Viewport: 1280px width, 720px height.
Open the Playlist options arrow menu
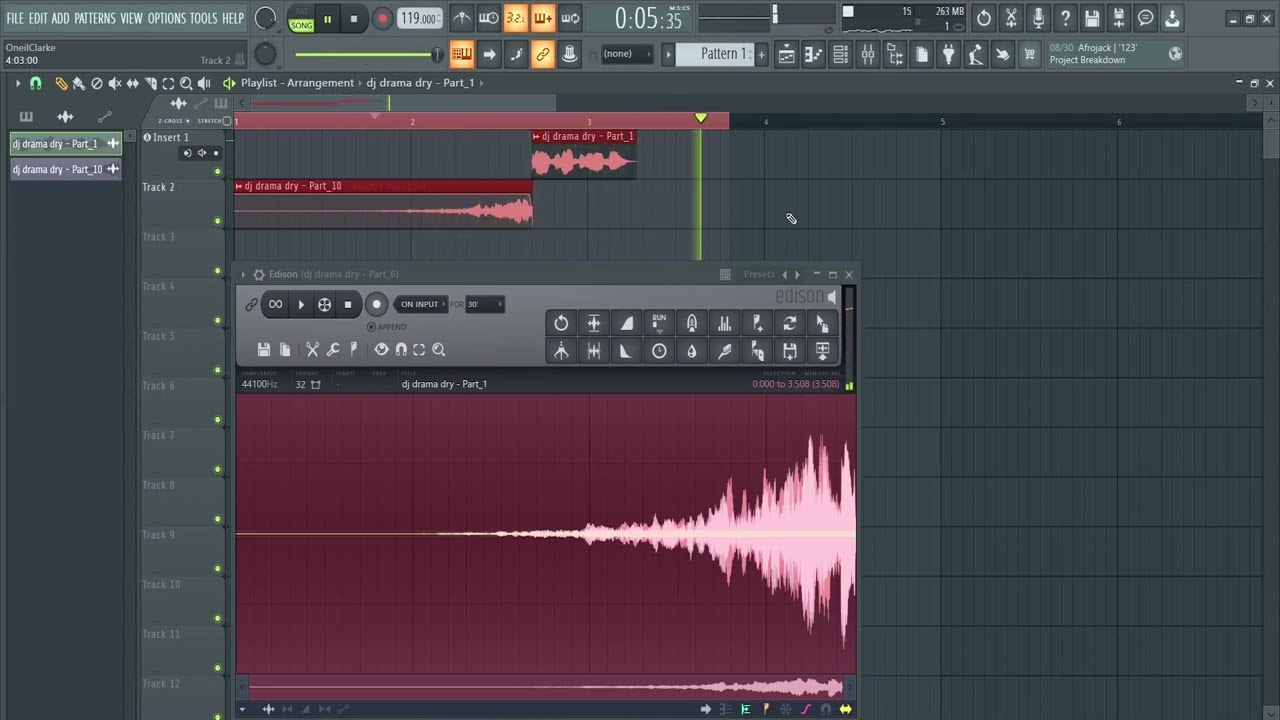coord(17,84)
